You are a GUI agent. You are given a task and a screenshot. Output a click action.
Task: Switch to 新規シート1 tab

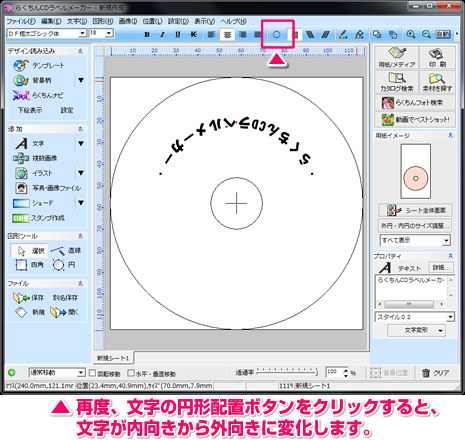pos(113,358)
